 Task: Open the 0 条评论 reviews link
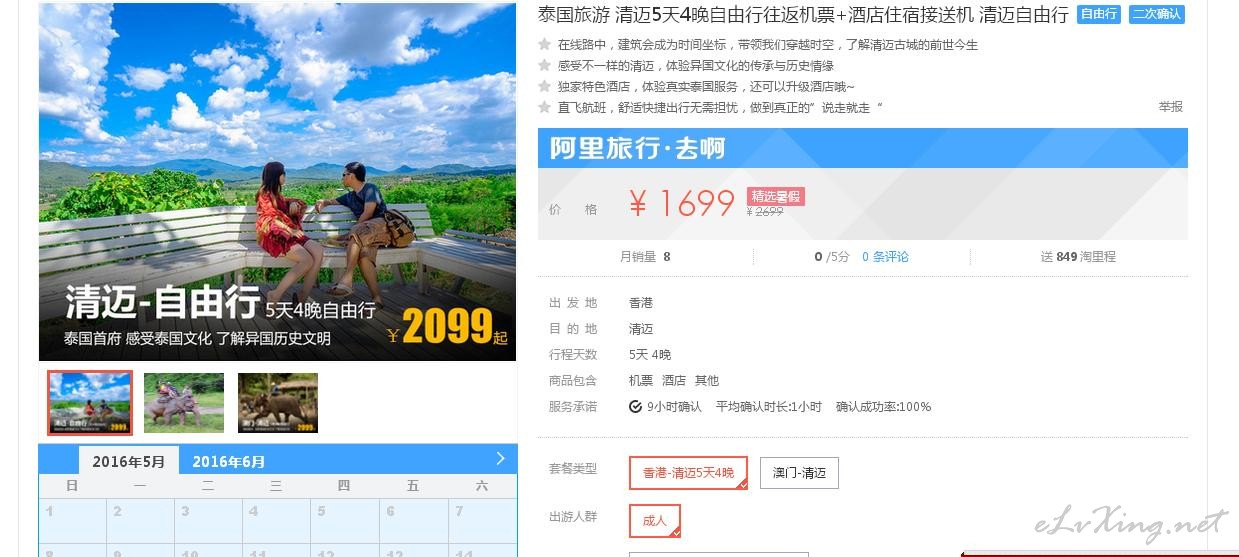[885, 257]
